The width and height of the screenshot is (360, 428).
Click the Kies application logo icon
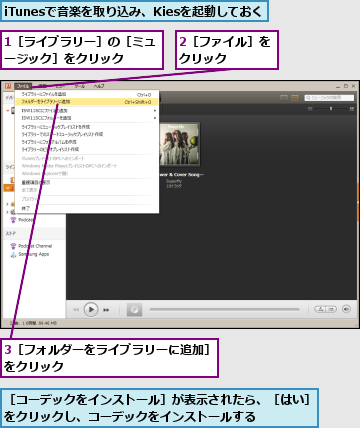(x=8, y=86)
